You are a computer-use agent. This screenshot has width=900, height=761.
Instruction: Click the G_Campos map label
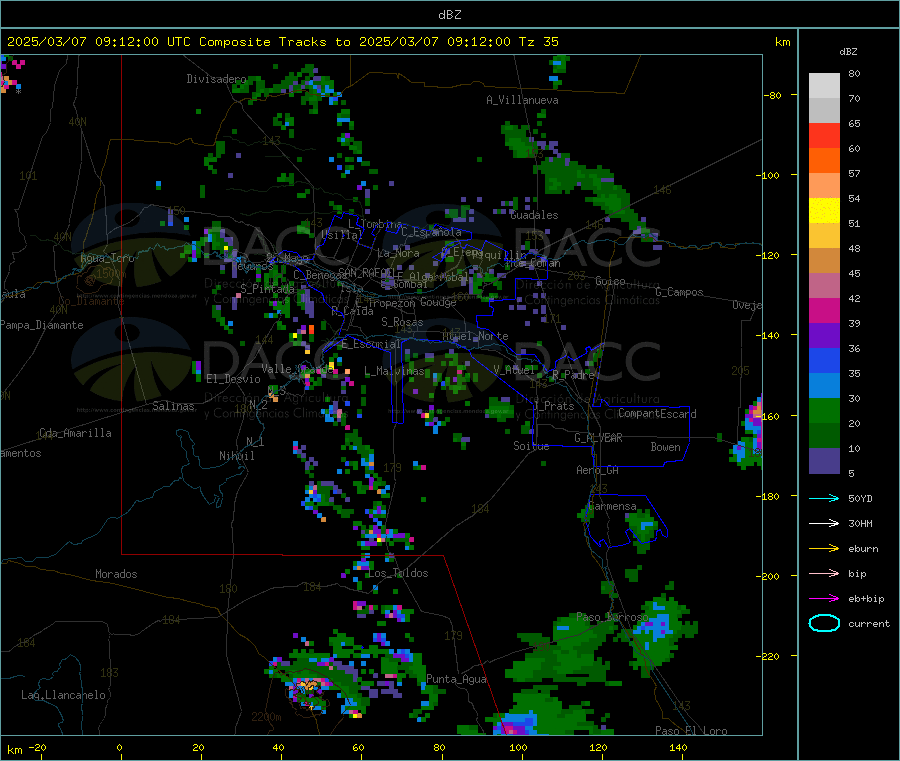point(679,292)
